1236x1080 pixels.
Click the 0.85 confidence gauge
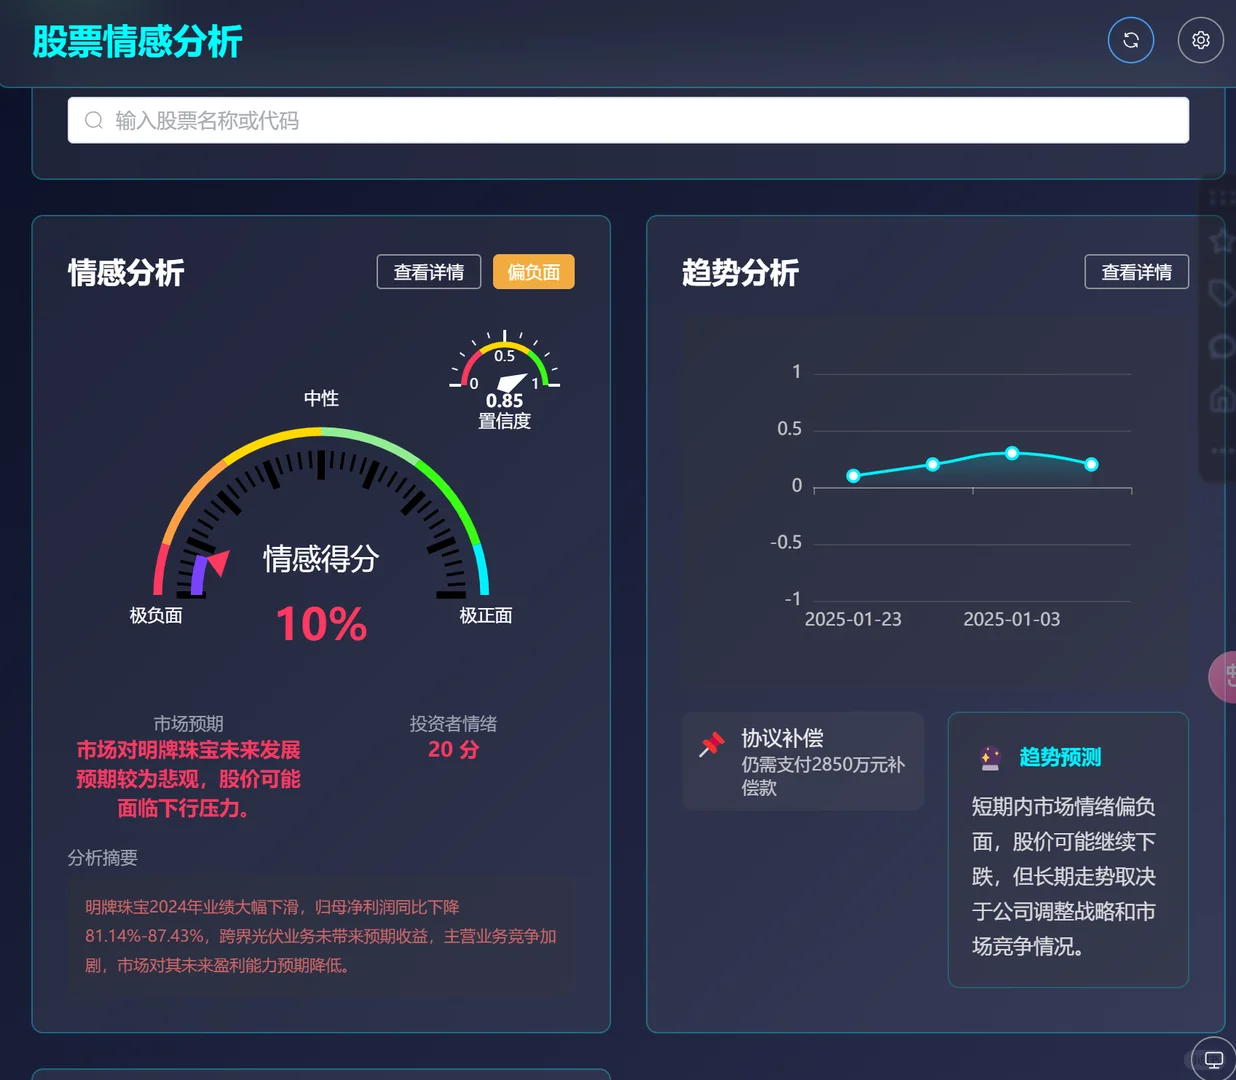coord(505,378)
